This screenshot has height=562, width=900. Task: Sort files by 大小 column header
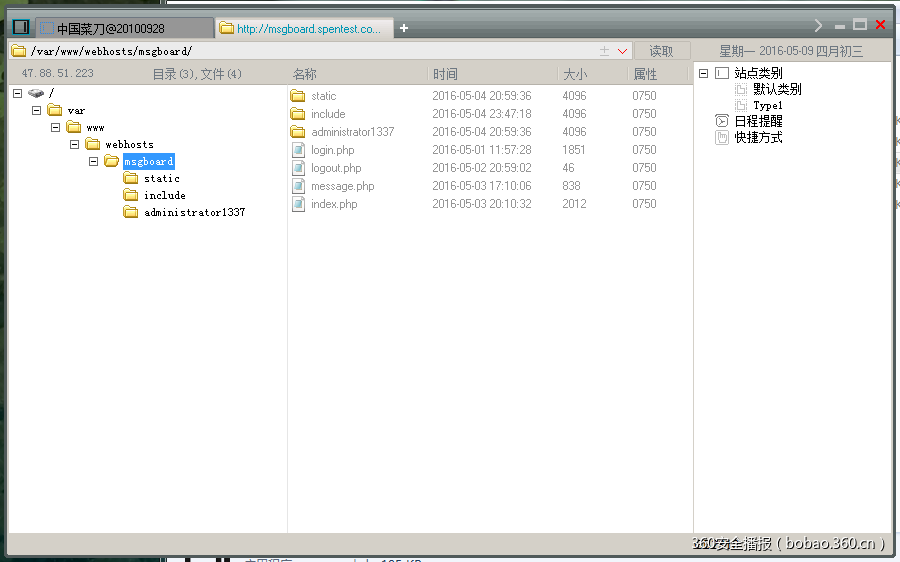(x=575, y=74)
